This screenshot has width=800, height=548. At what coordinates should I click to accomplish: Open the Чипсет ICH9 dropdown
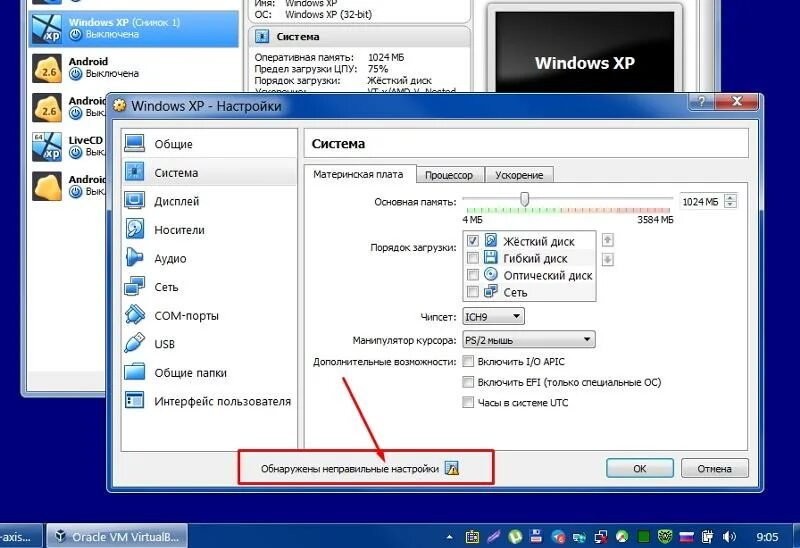(x=493, y=316)
